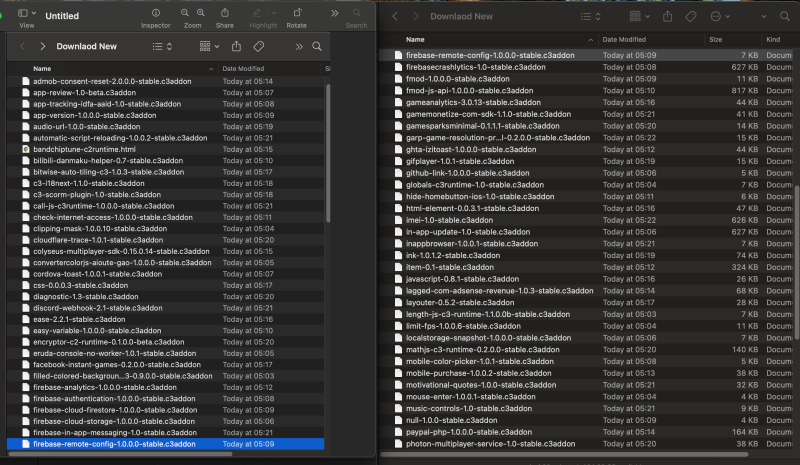Screen dimensions: 800x465
Task: Show more Preview toolbar items via double chevron
Action: click(335, 13)
